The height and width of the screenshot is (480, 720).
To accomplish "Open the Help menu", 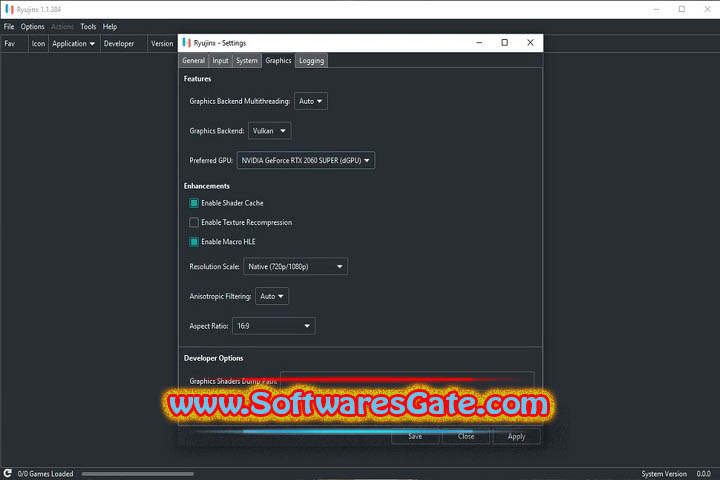I will (x=110, y=27).
